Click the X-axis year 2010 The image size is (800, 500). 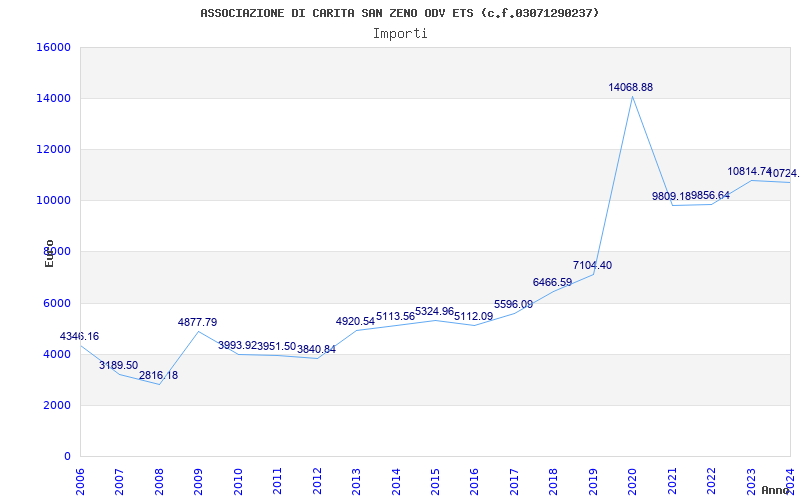(x=238, y=480)
